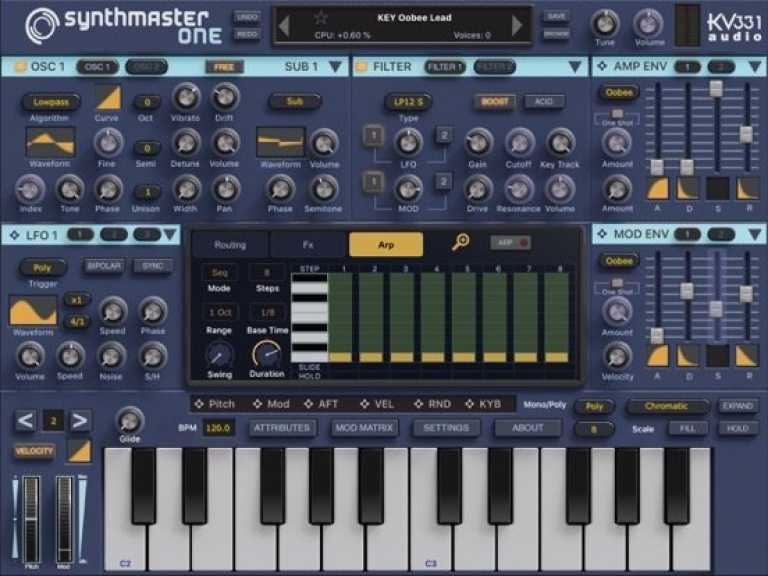The width and height of the screenshot is (768, 576).
Task: Click the OSC 1 curve shape icon
Action: 108,99
